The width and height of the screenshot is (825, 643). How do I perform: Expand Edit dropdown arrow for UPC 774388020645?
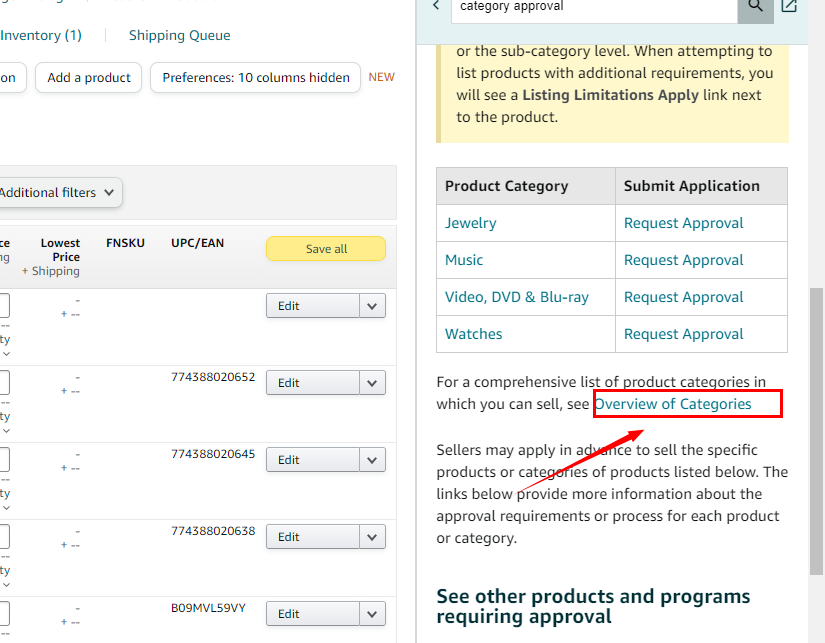point(372,460)
